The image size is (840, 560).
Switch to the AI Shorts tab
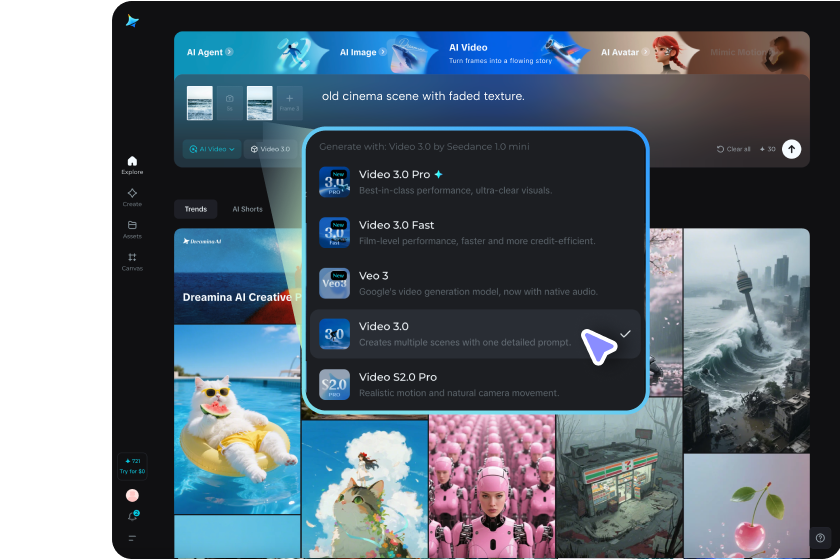[x=248, y=209]
